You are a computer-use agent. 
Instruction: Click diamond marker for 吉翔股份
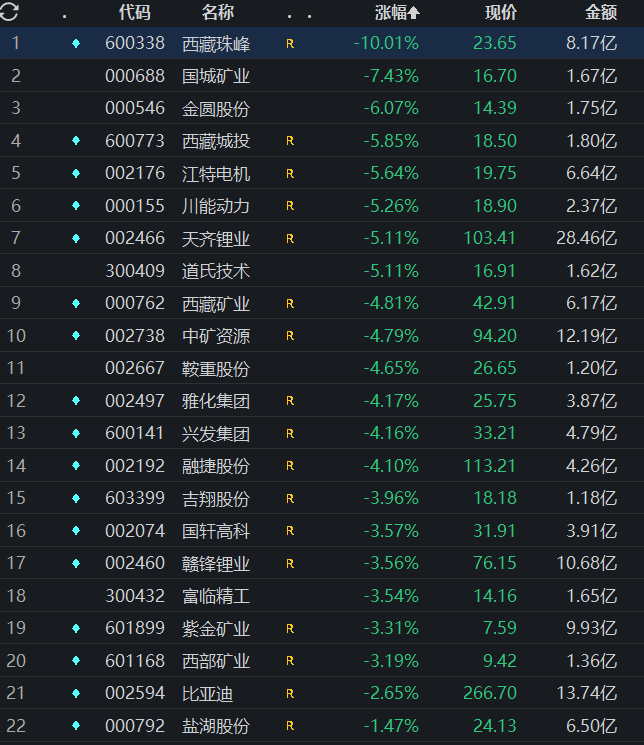76,498
